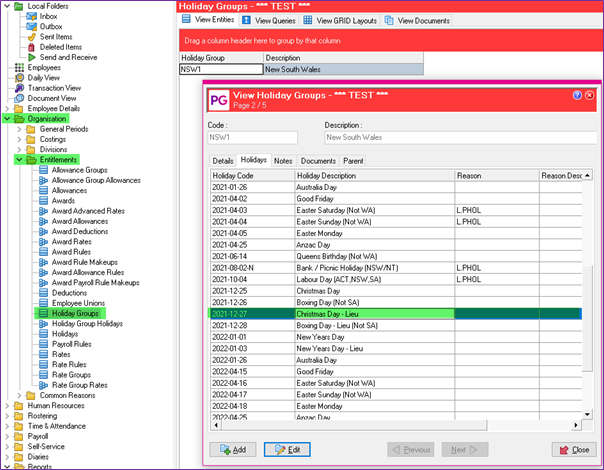Click Send and Receive icon

(32, 57)
